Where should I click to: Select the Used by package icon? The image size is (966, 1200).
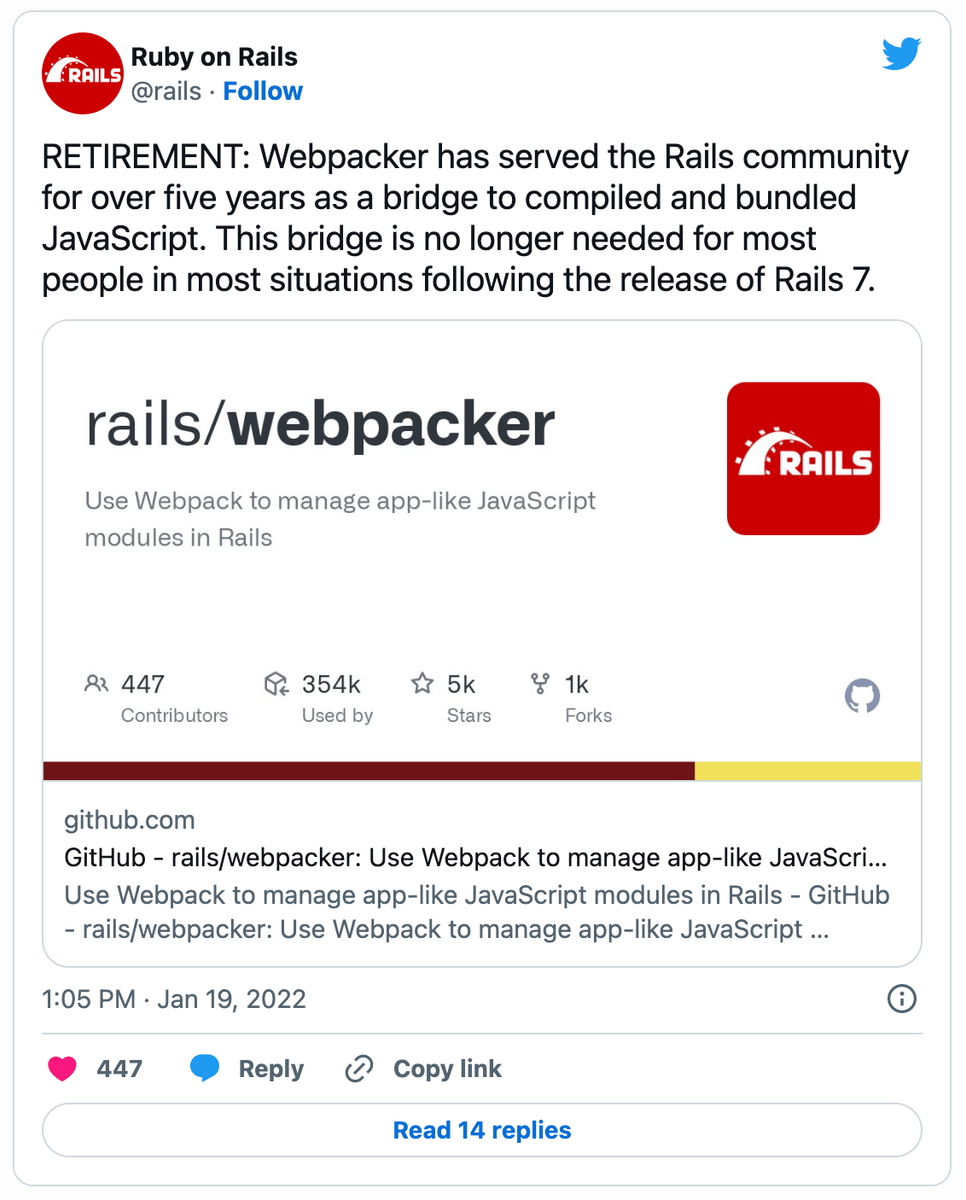[276, 684]
